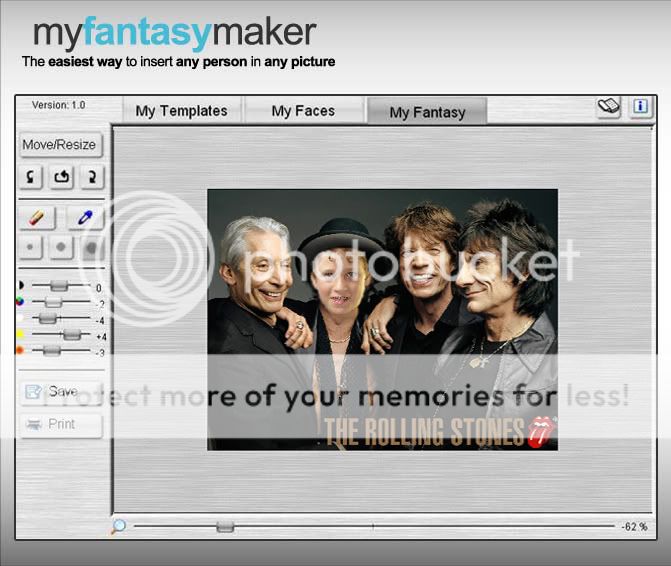This screenshot has height=566, width=671.
Task: Choose the medium brush size dot
Action: coord(61,247)
